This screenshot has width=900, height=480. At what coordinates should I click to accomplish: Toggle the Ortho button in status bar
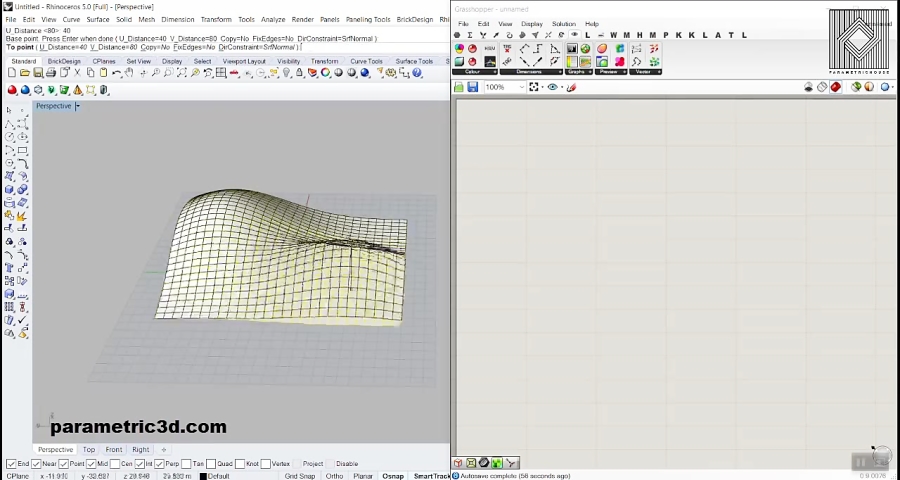[334, 476]
